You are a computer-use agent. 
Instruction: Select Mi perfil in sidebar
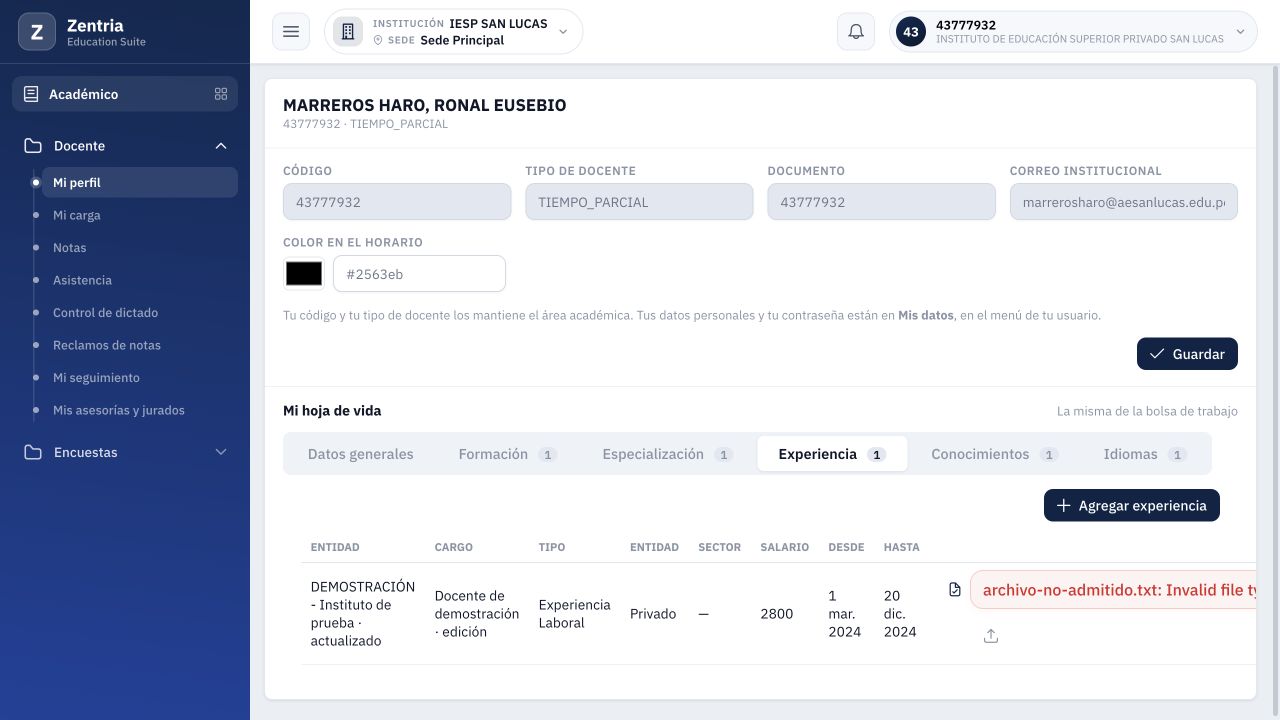(x=139, y=183)
